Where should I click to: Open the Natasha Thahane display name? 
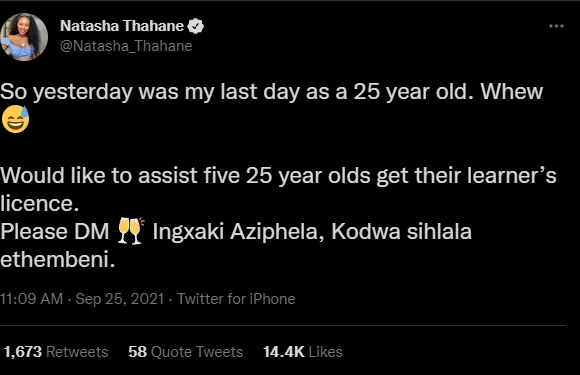(x=122, y=26)
